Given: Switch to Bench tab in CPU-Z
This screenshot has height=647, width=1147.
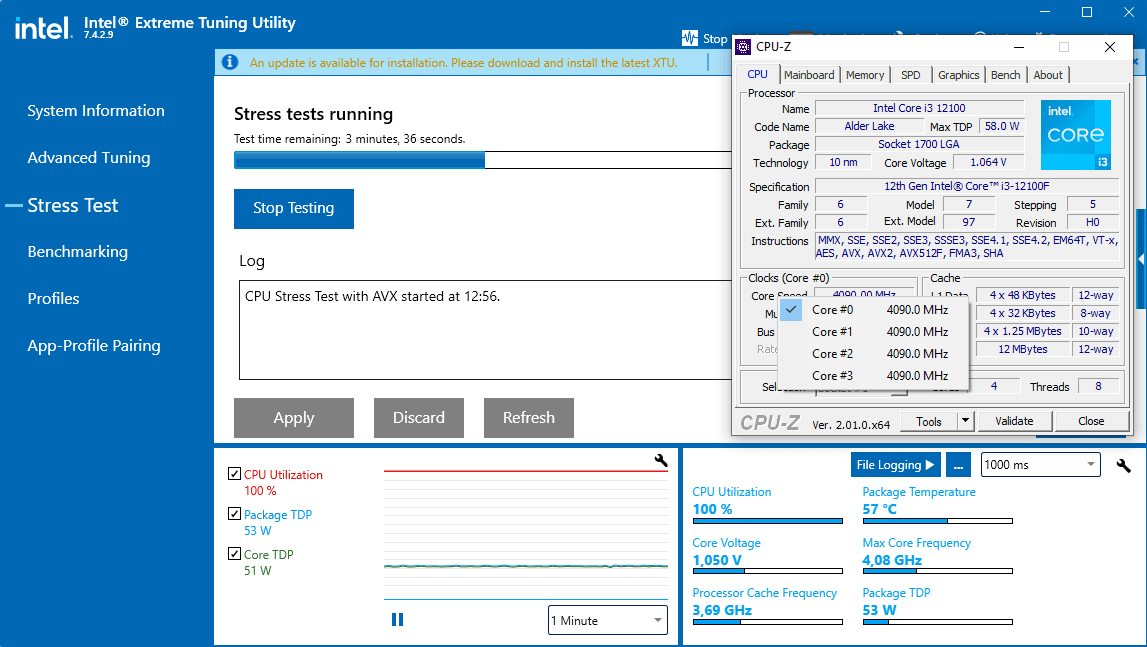Looking at the screenshot, I should (1005, 75).
